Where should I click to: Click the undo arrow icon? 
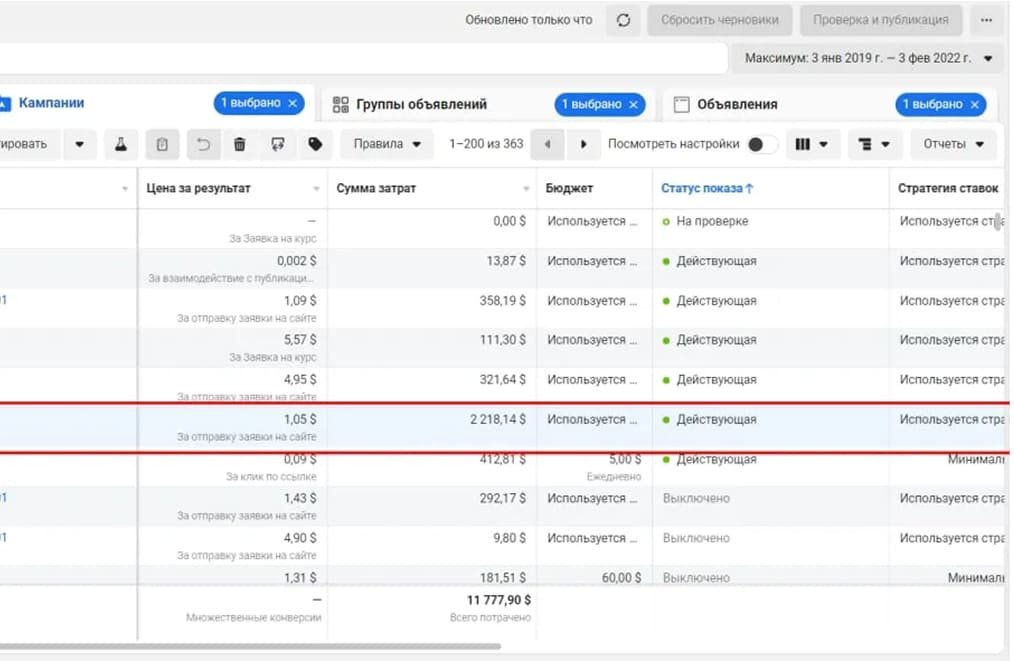tap(203, 144)
